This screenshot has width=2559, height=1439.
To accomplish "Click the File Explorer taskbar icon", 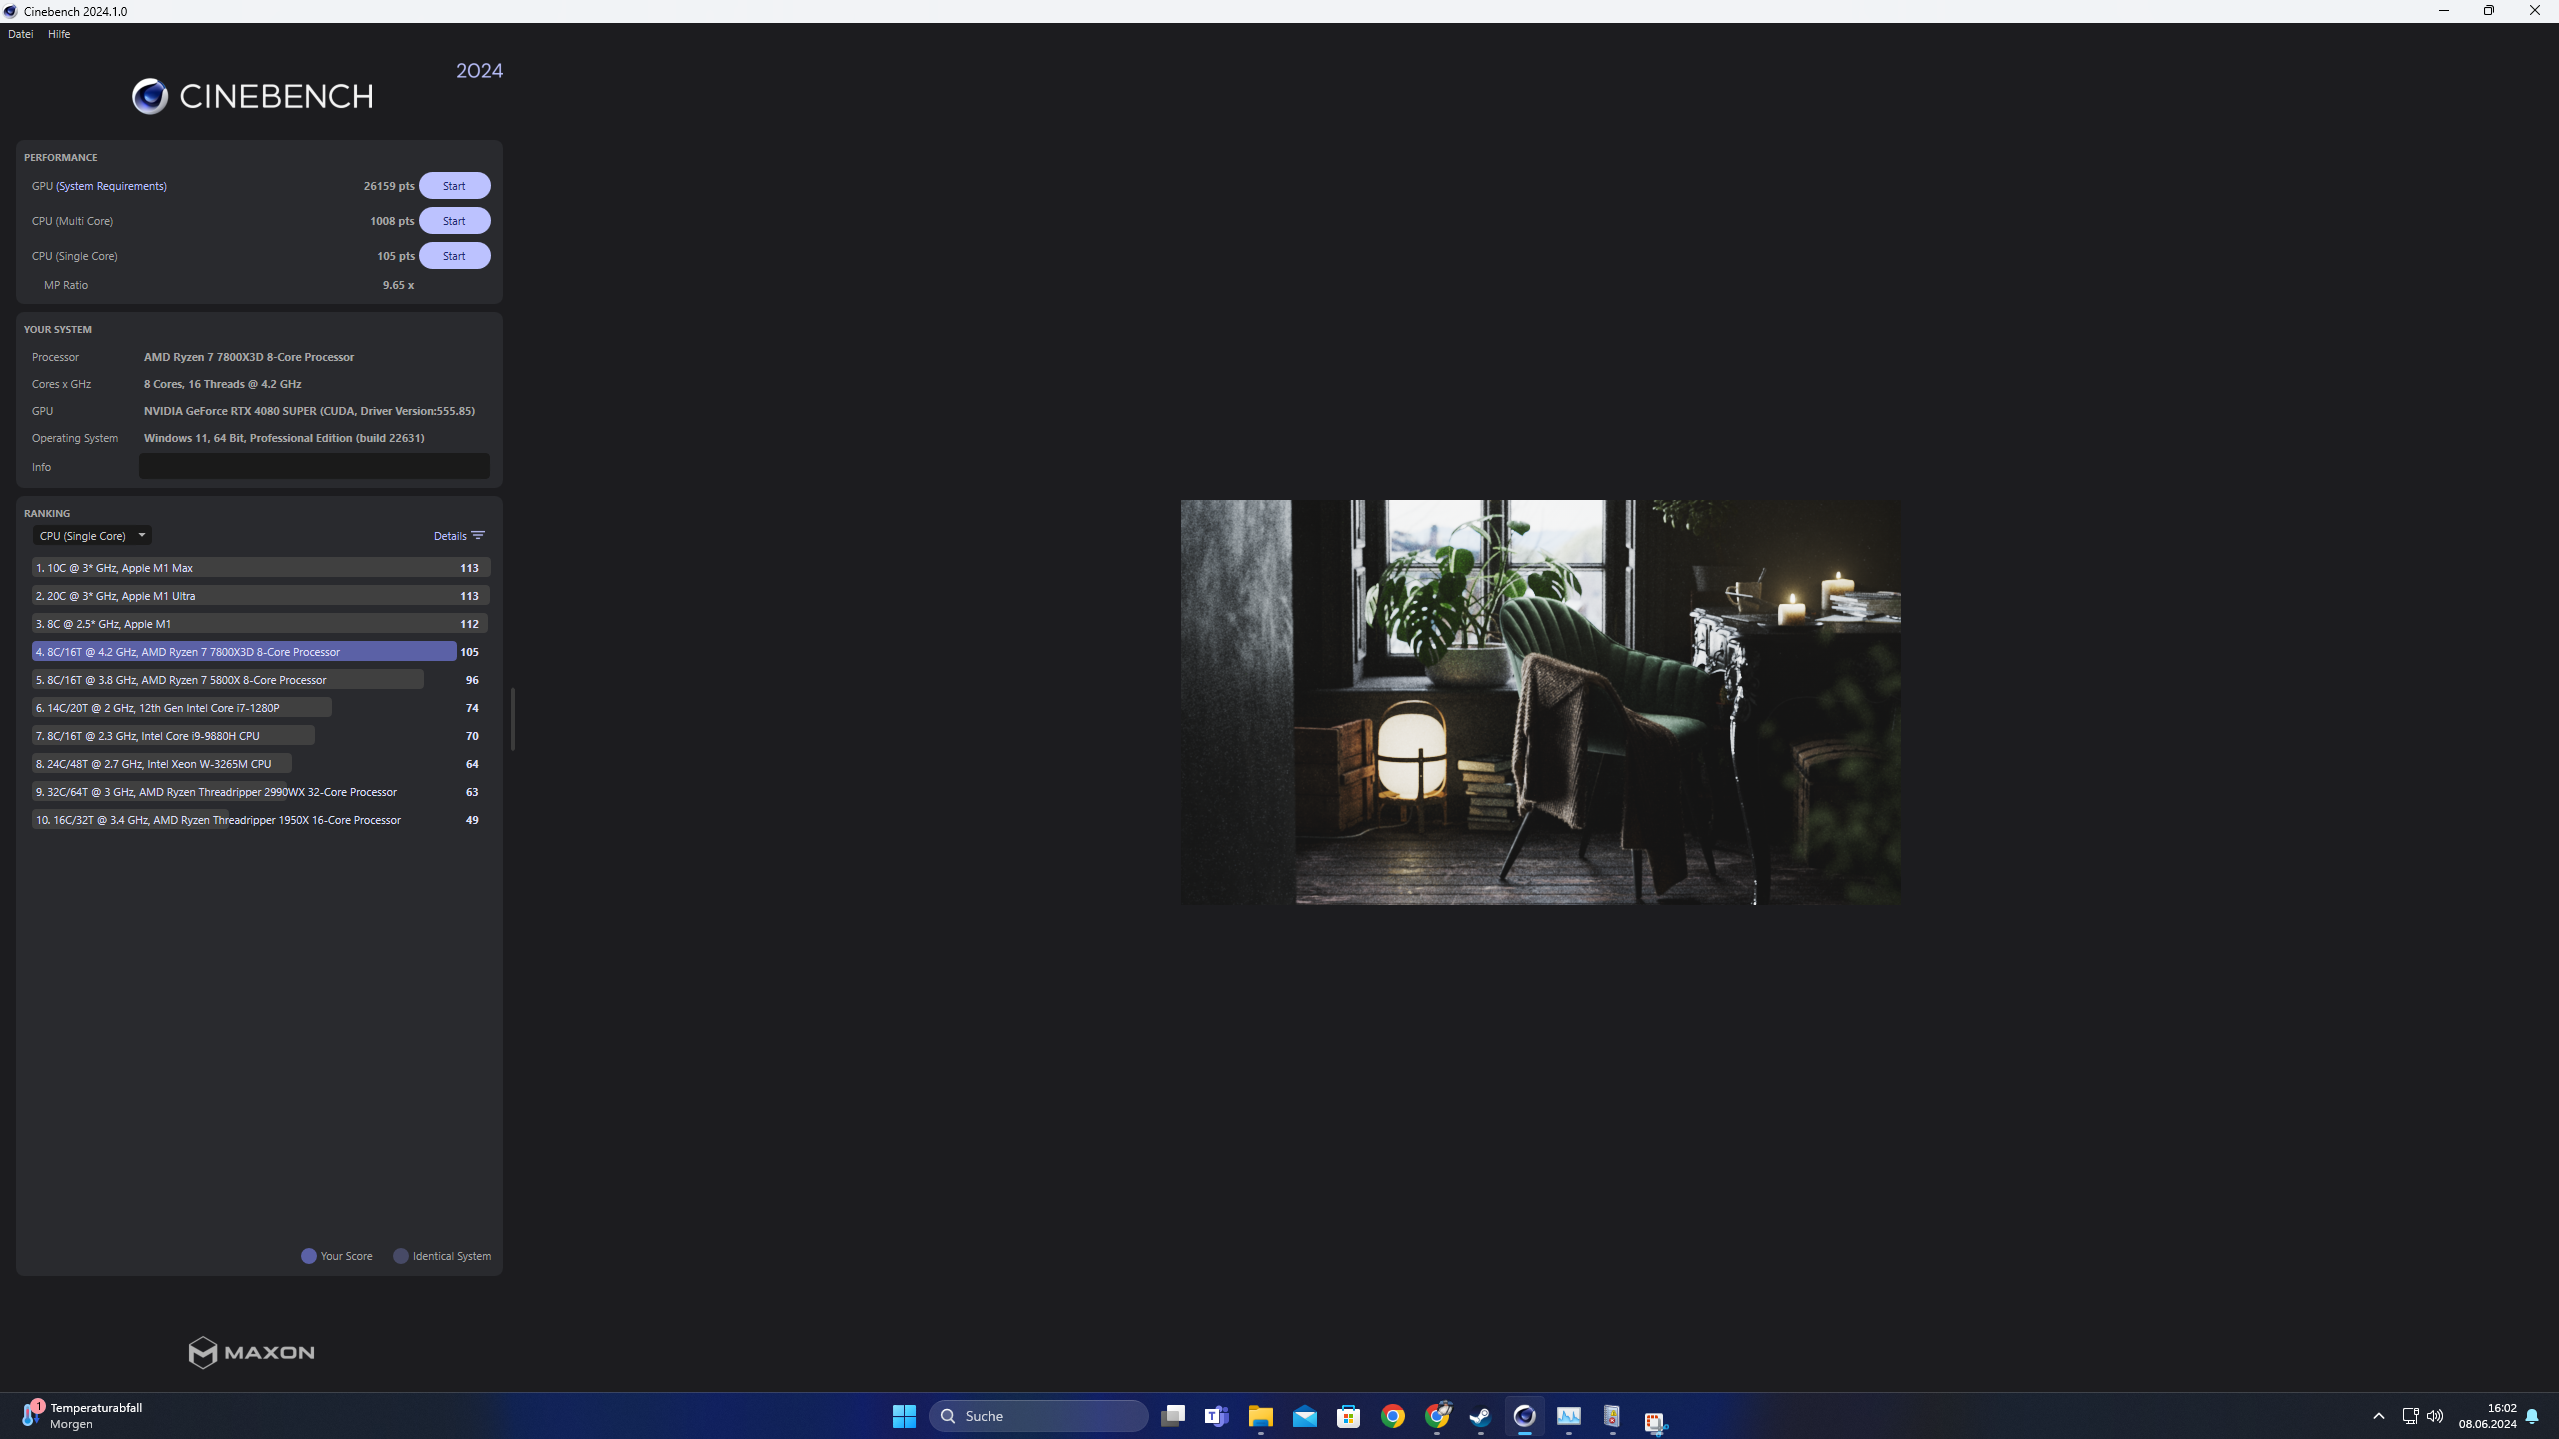I will tap(1260, 1414).
